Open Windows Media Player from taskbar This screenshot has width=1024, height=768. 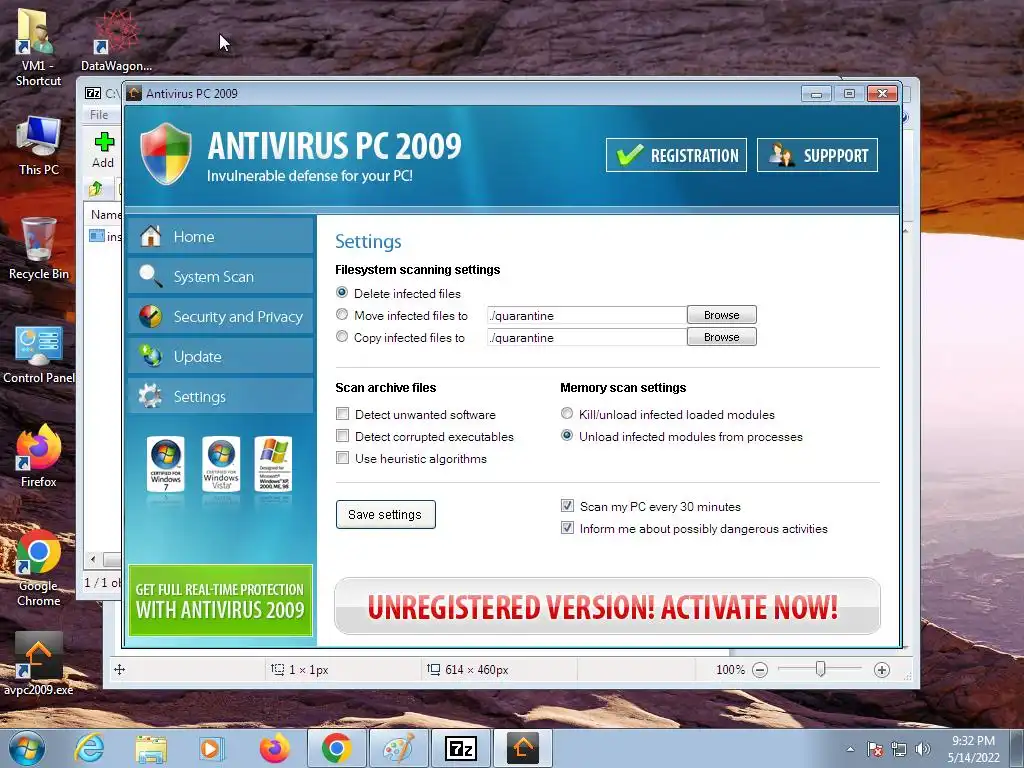[x=211, y=748]
